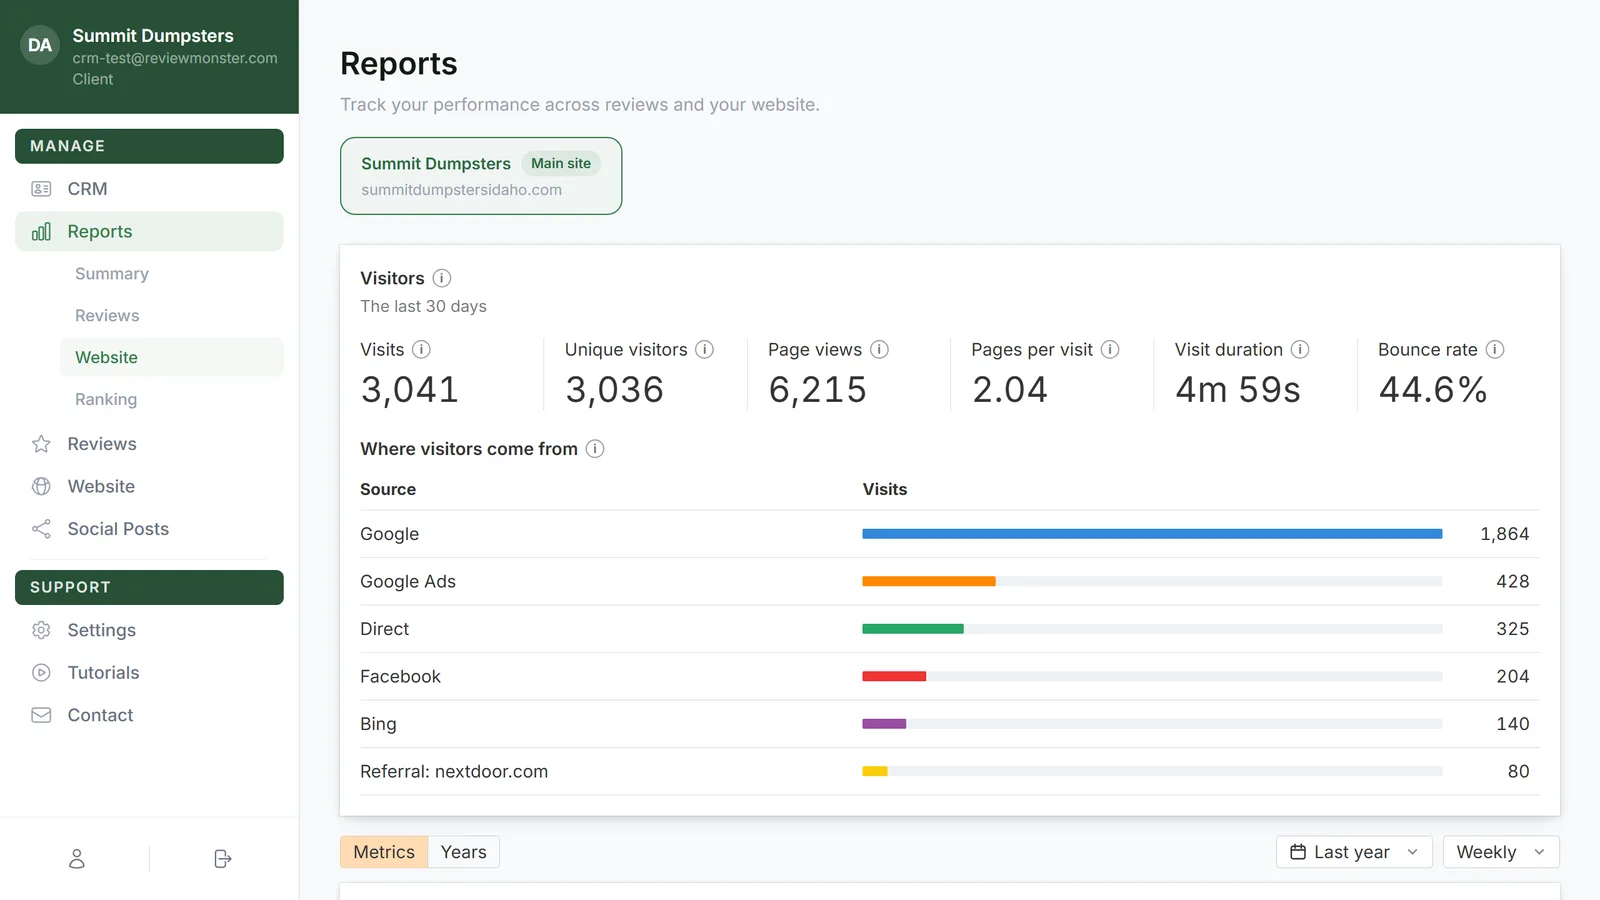The image size is (1600, 900).
Task: Click the Reports bar chart icon
Action: click(41, 232)
